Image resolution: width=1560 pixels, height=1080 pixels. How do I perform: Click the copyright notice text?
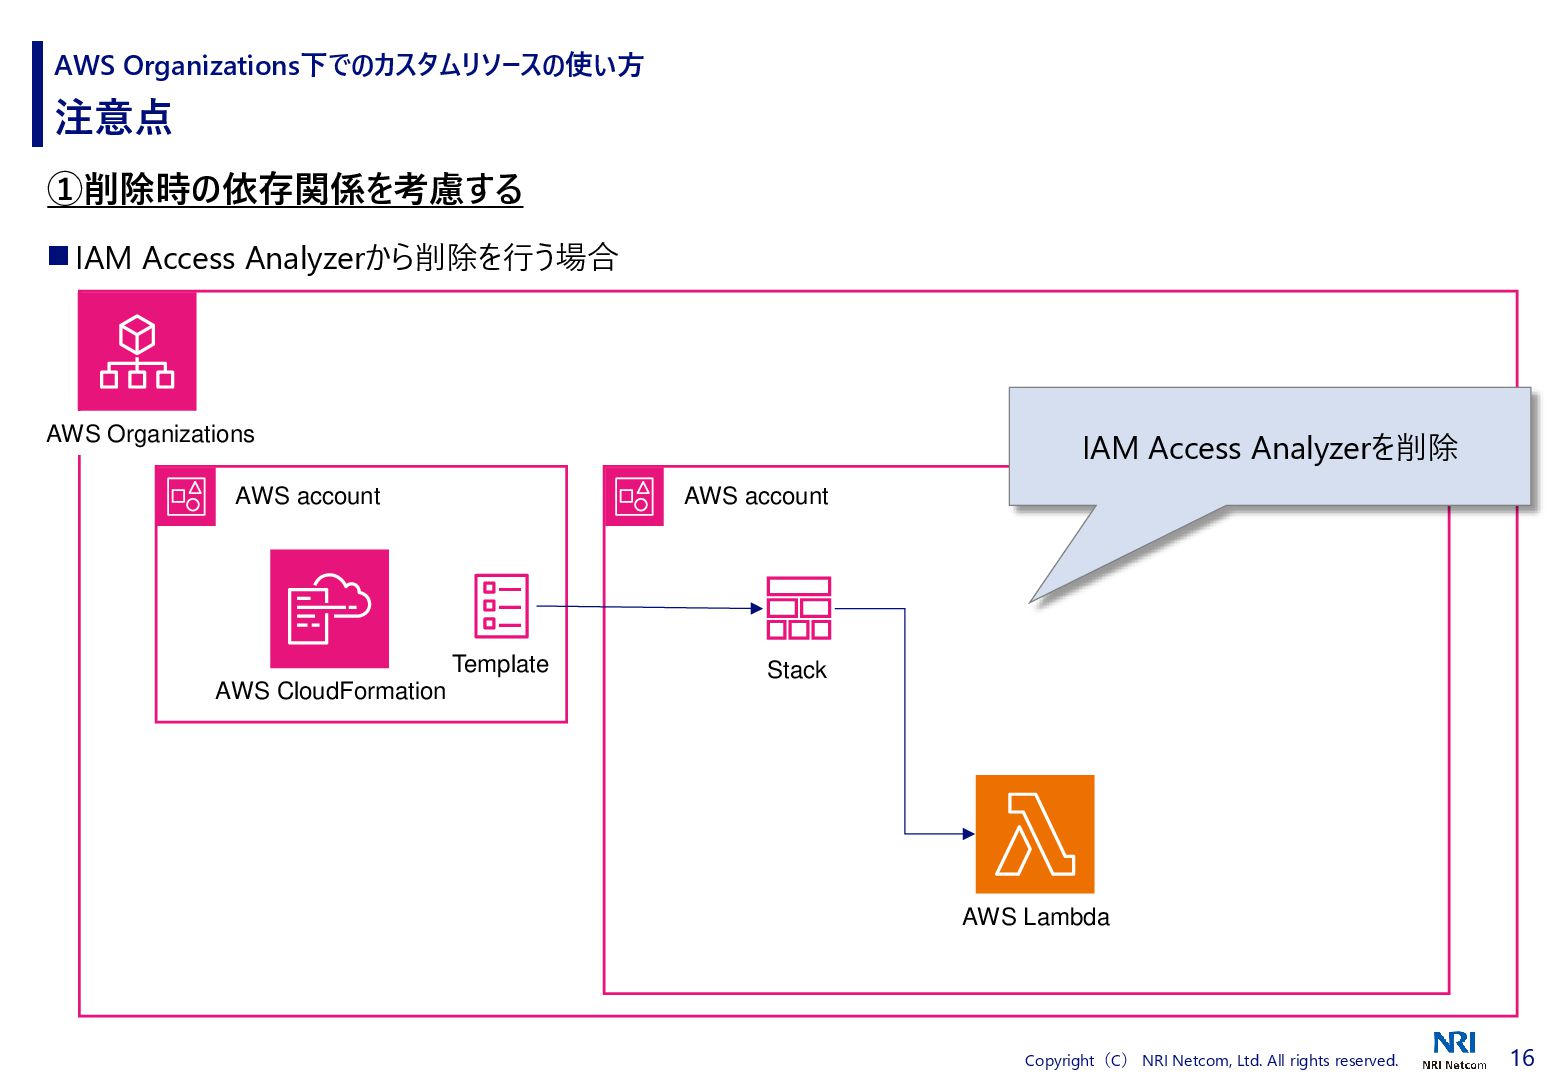[x=1211, y=1060]
